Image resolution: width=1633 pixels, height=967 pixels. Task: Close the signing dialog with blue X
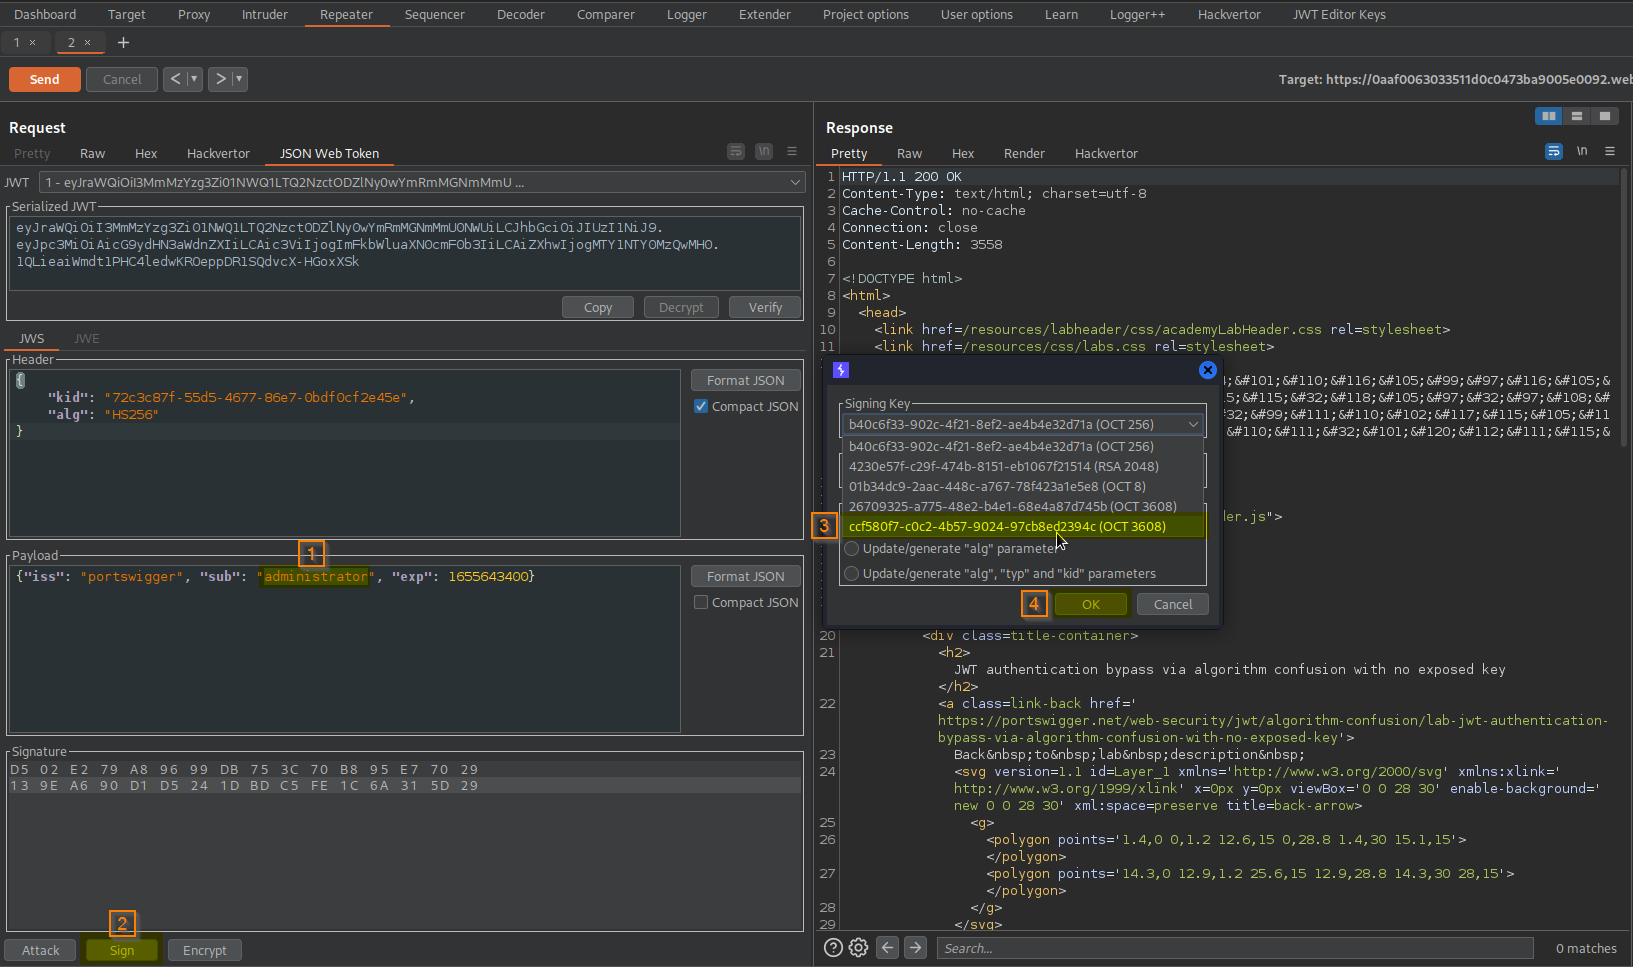click(1208, 370)
